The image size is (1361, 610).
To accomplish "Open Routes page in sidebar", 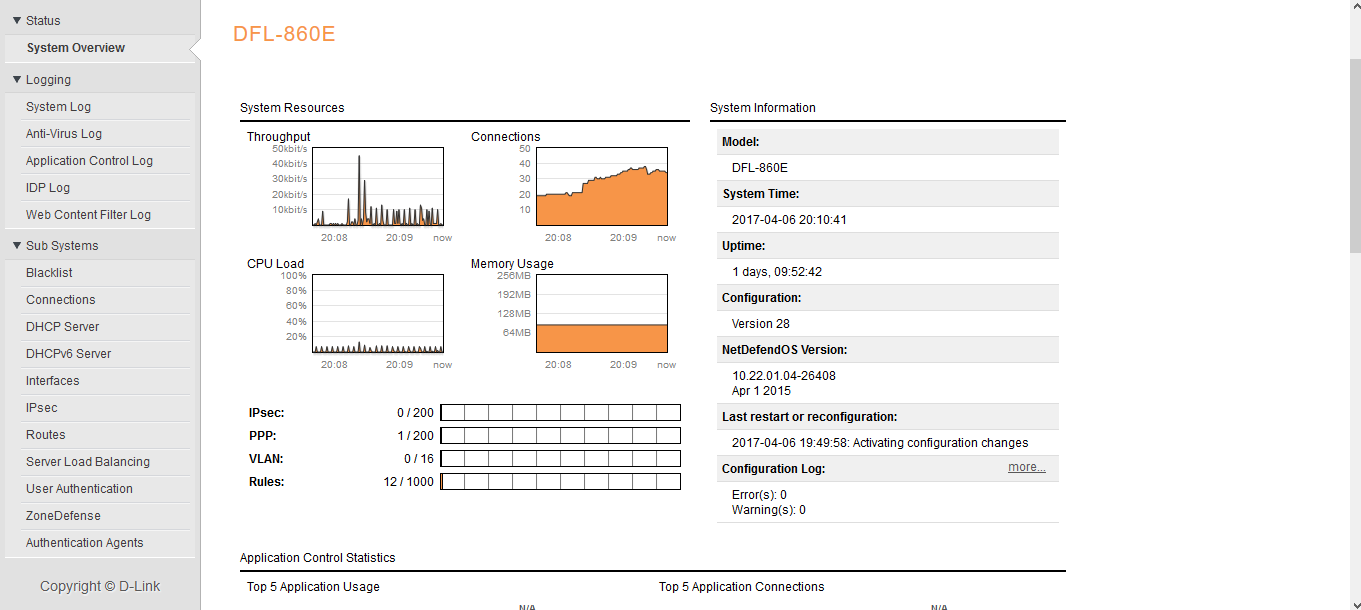I will coord(46,435).
